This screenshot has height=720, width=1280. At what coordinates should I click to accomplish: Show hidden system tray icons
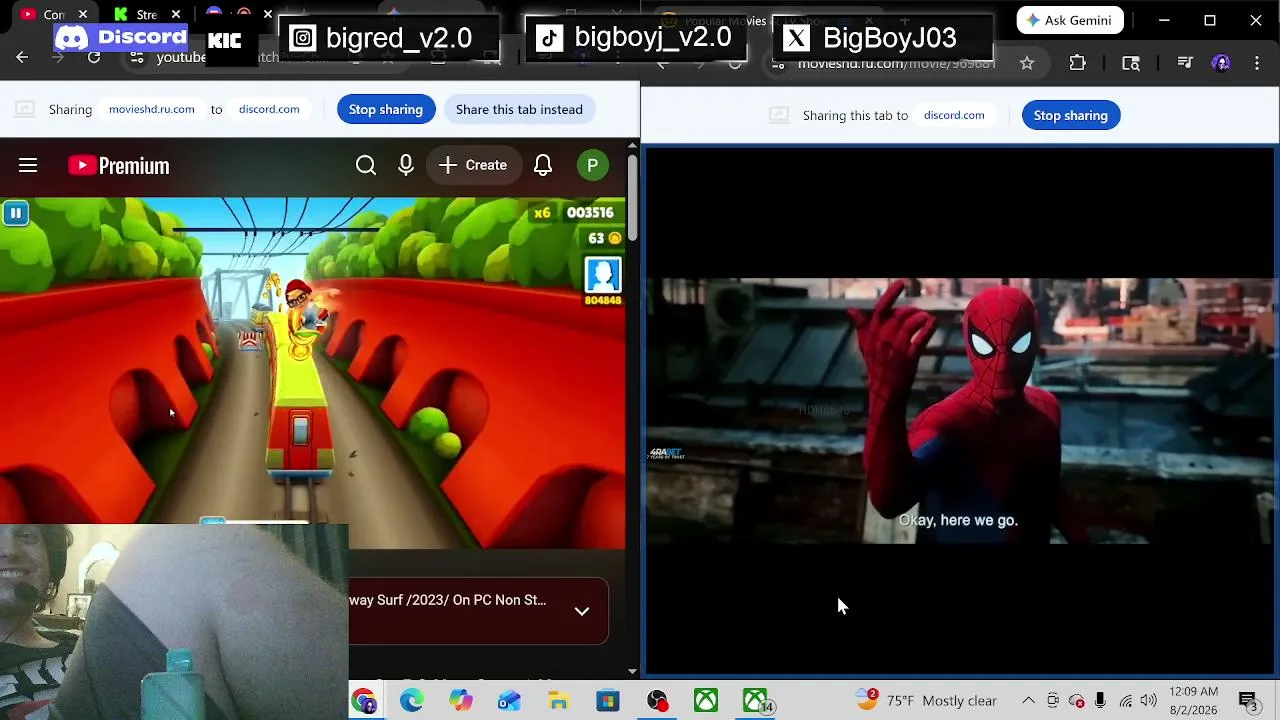point(1028,701)
